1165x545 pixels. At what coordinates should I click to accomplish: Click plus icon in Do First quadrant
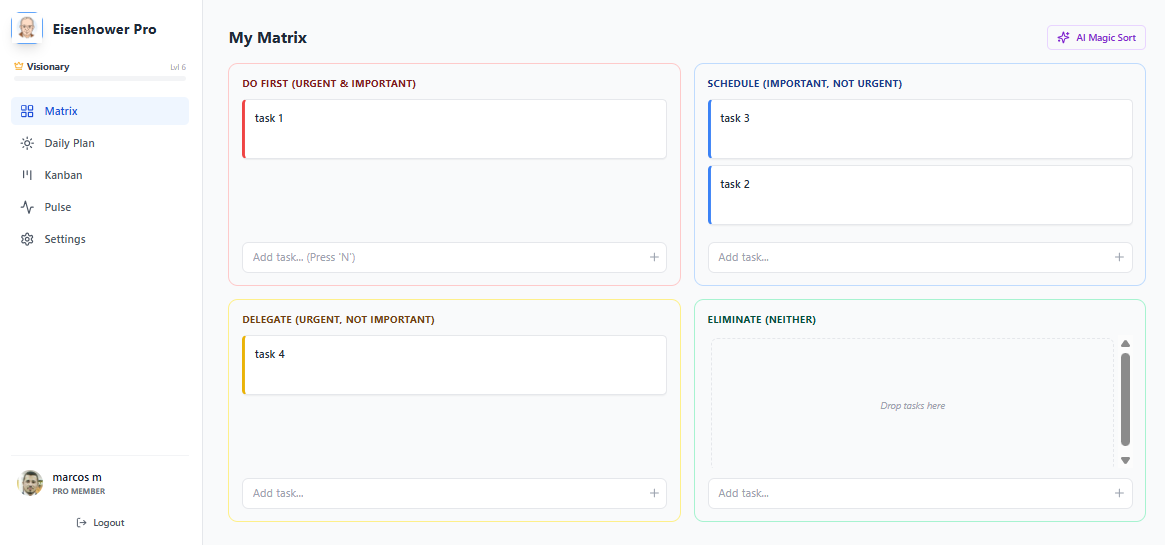click(x=654, y=257)
